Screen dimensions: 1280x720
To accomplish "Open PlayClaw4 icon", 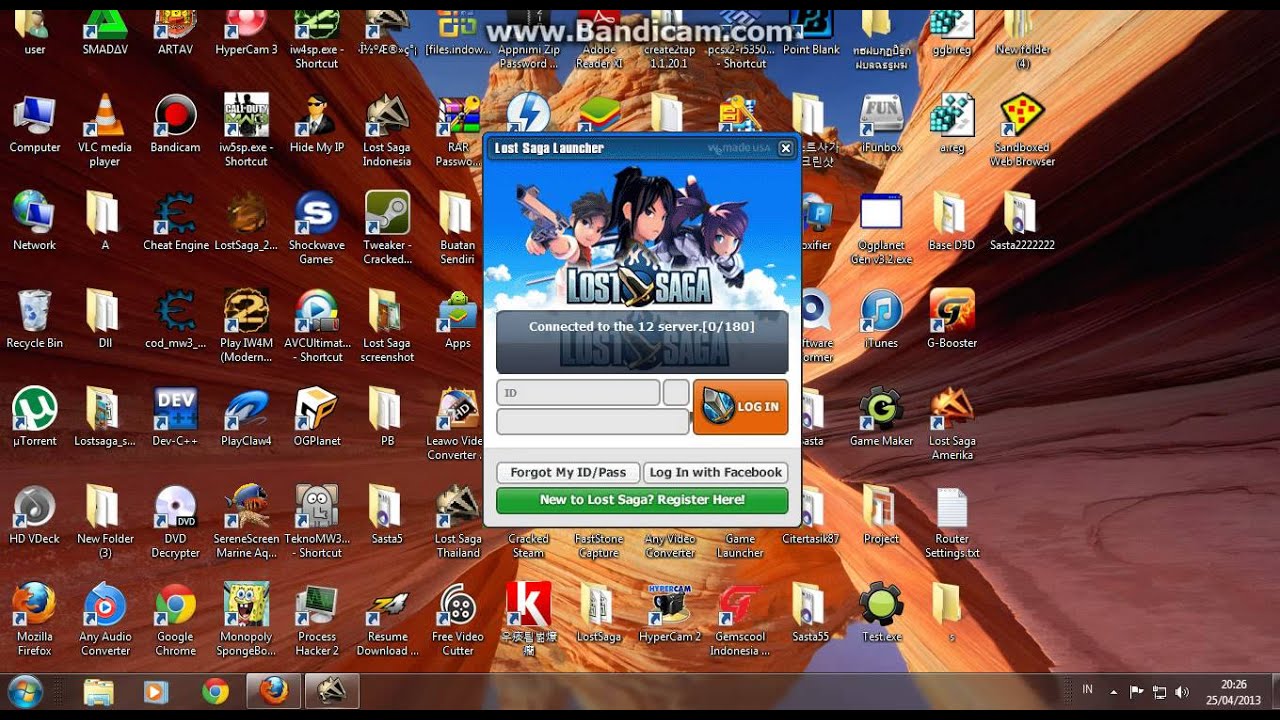I will [246, 418].
